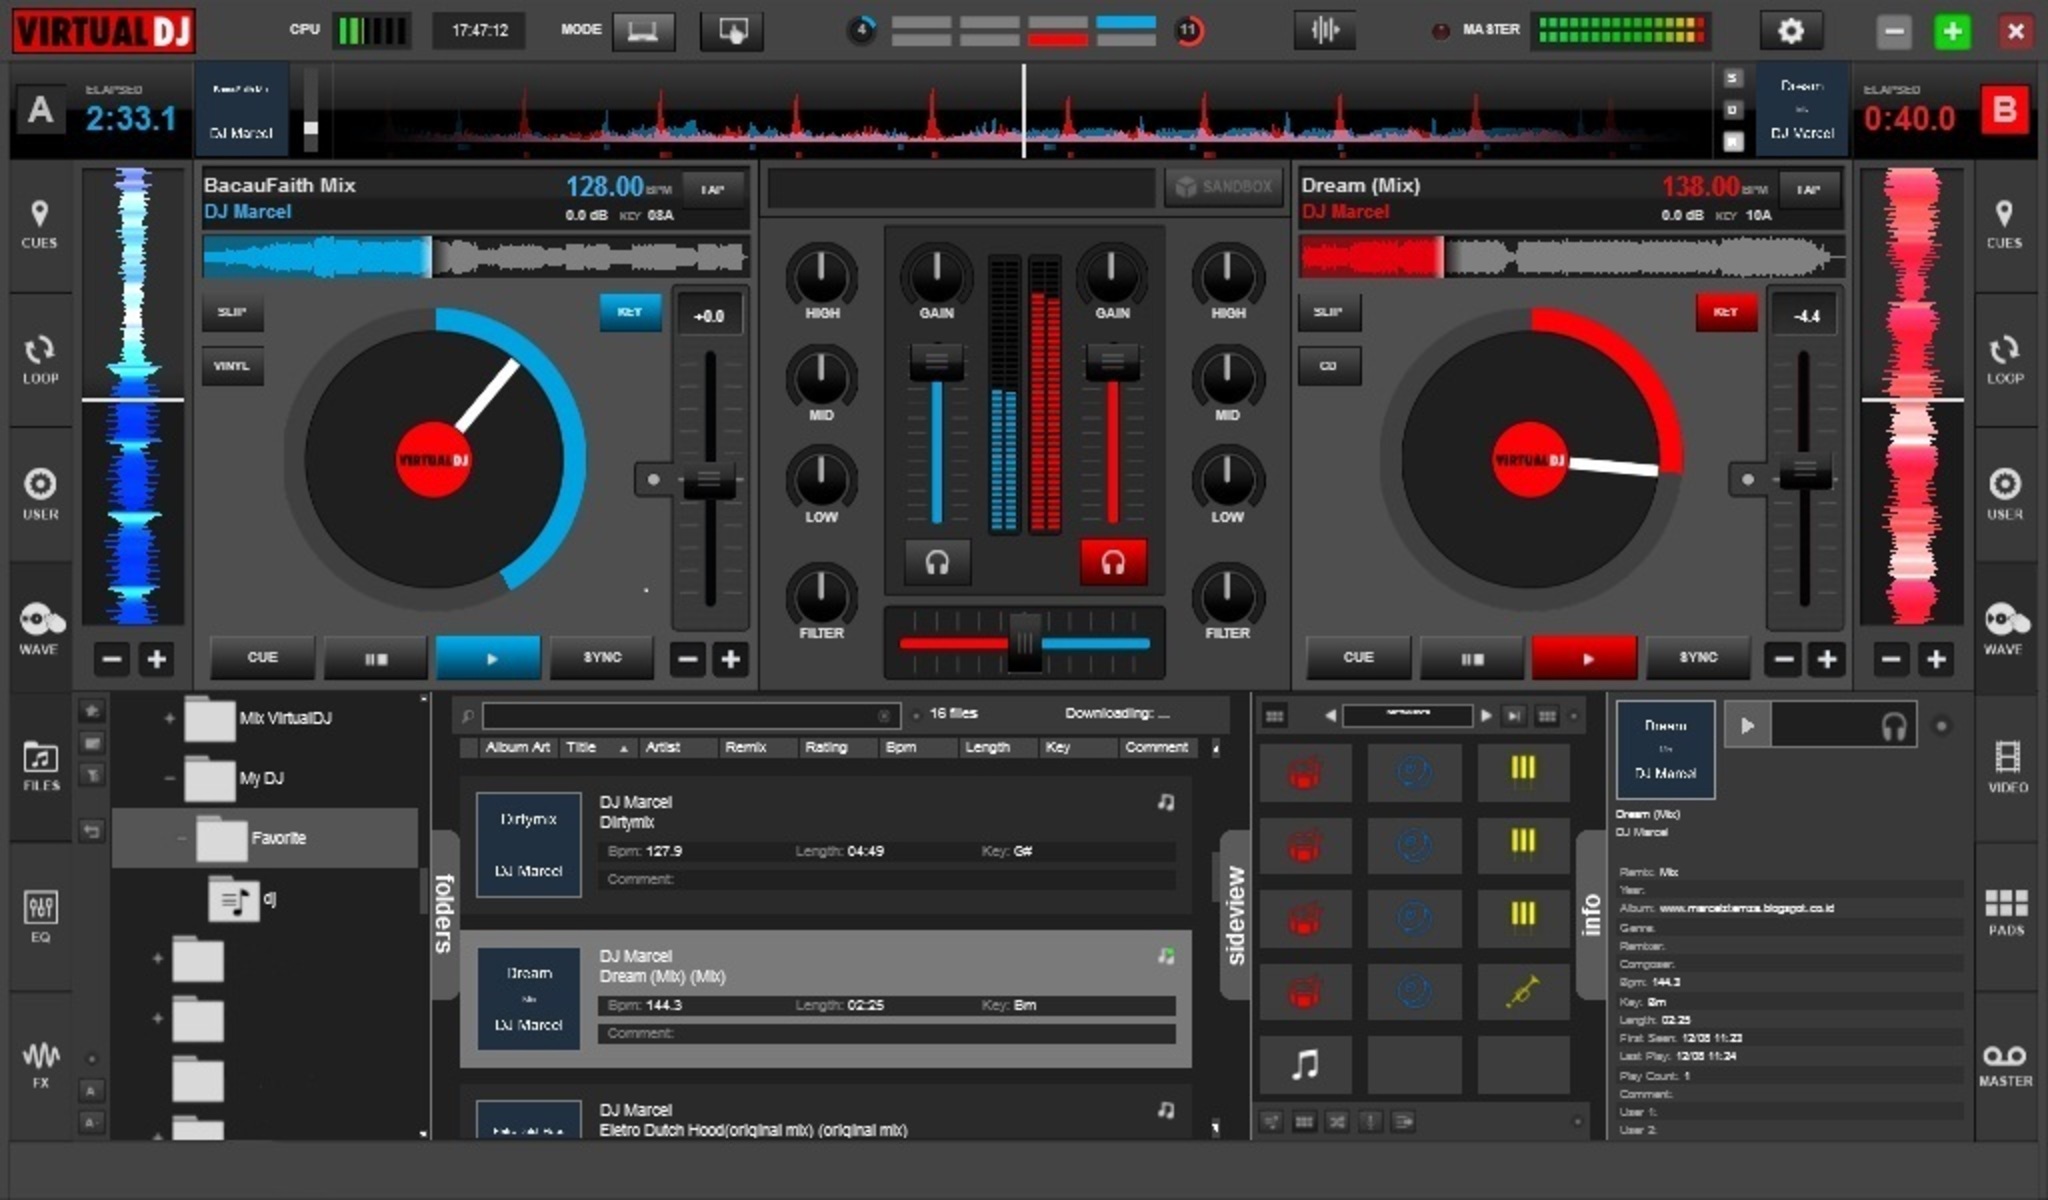Image resolution: width=2048 pixels, height=1200 pixels.
Task: Click deck A volume fader
Action: click(x=937, y=362)
